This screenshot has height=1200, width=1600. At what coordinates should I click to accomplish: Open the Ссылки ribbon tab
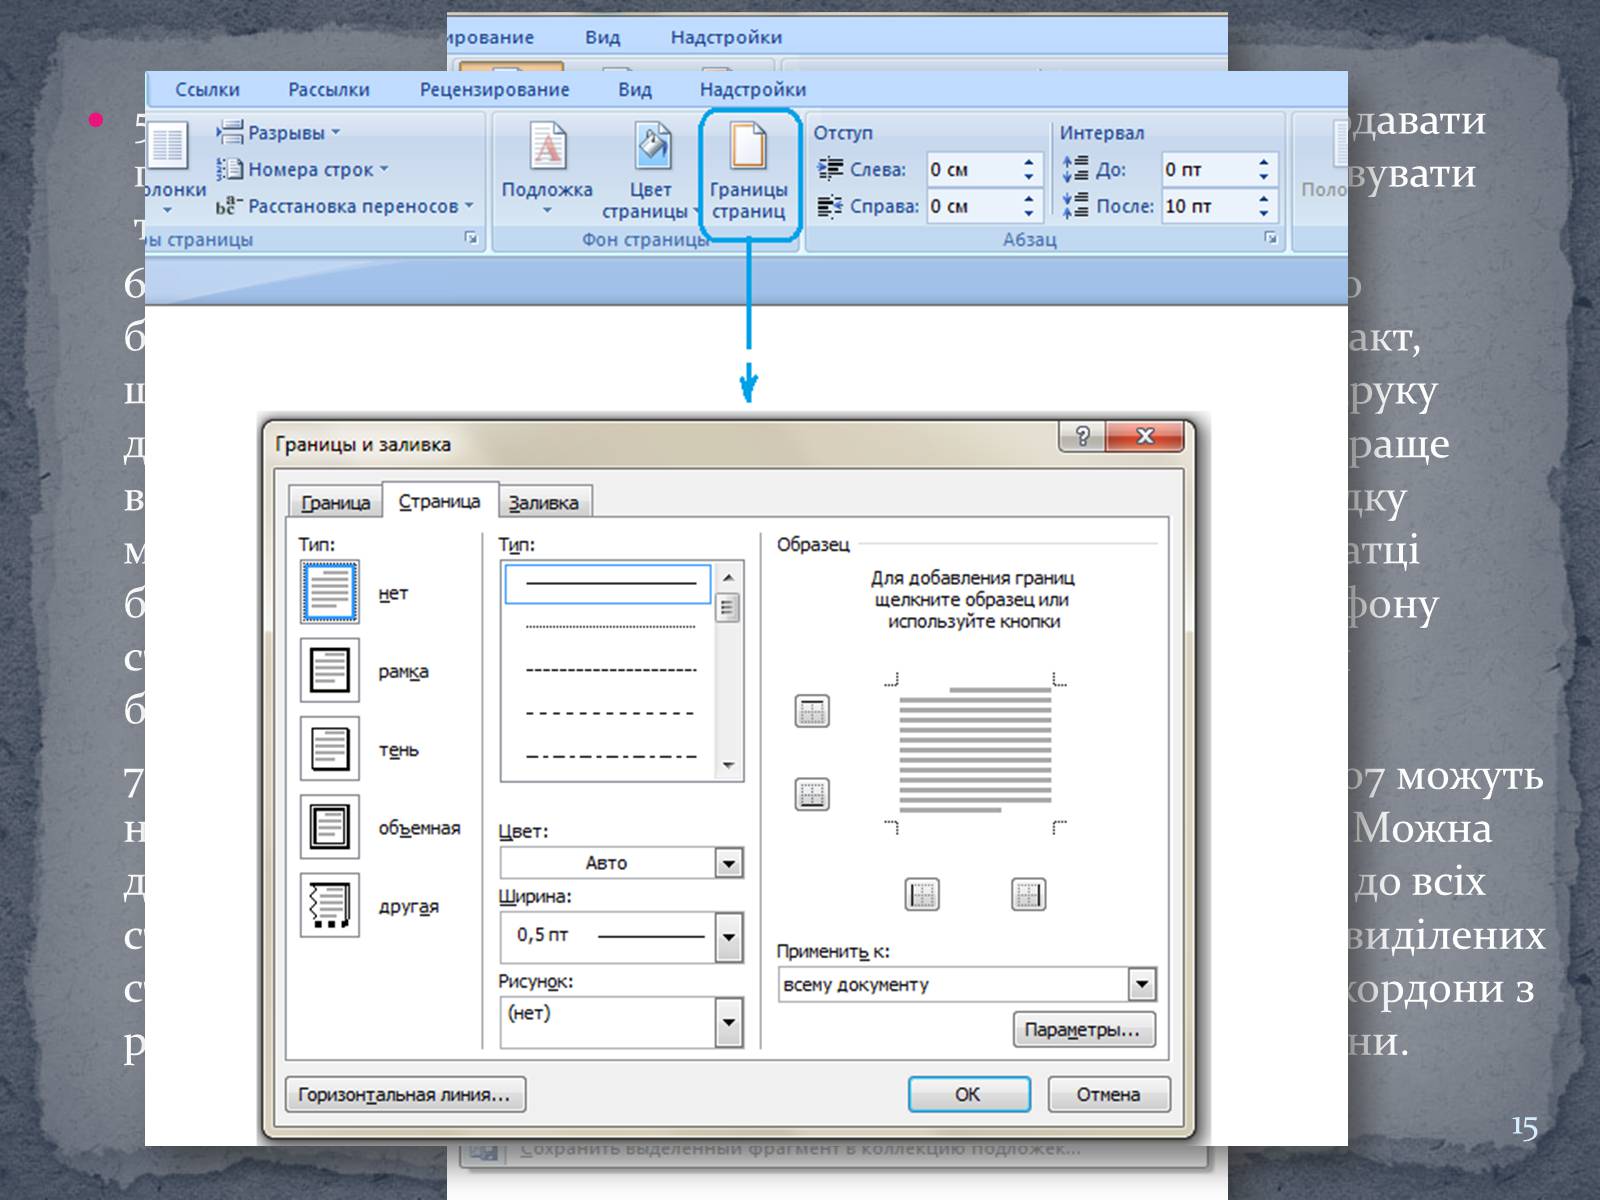click(x=208, y=89)
